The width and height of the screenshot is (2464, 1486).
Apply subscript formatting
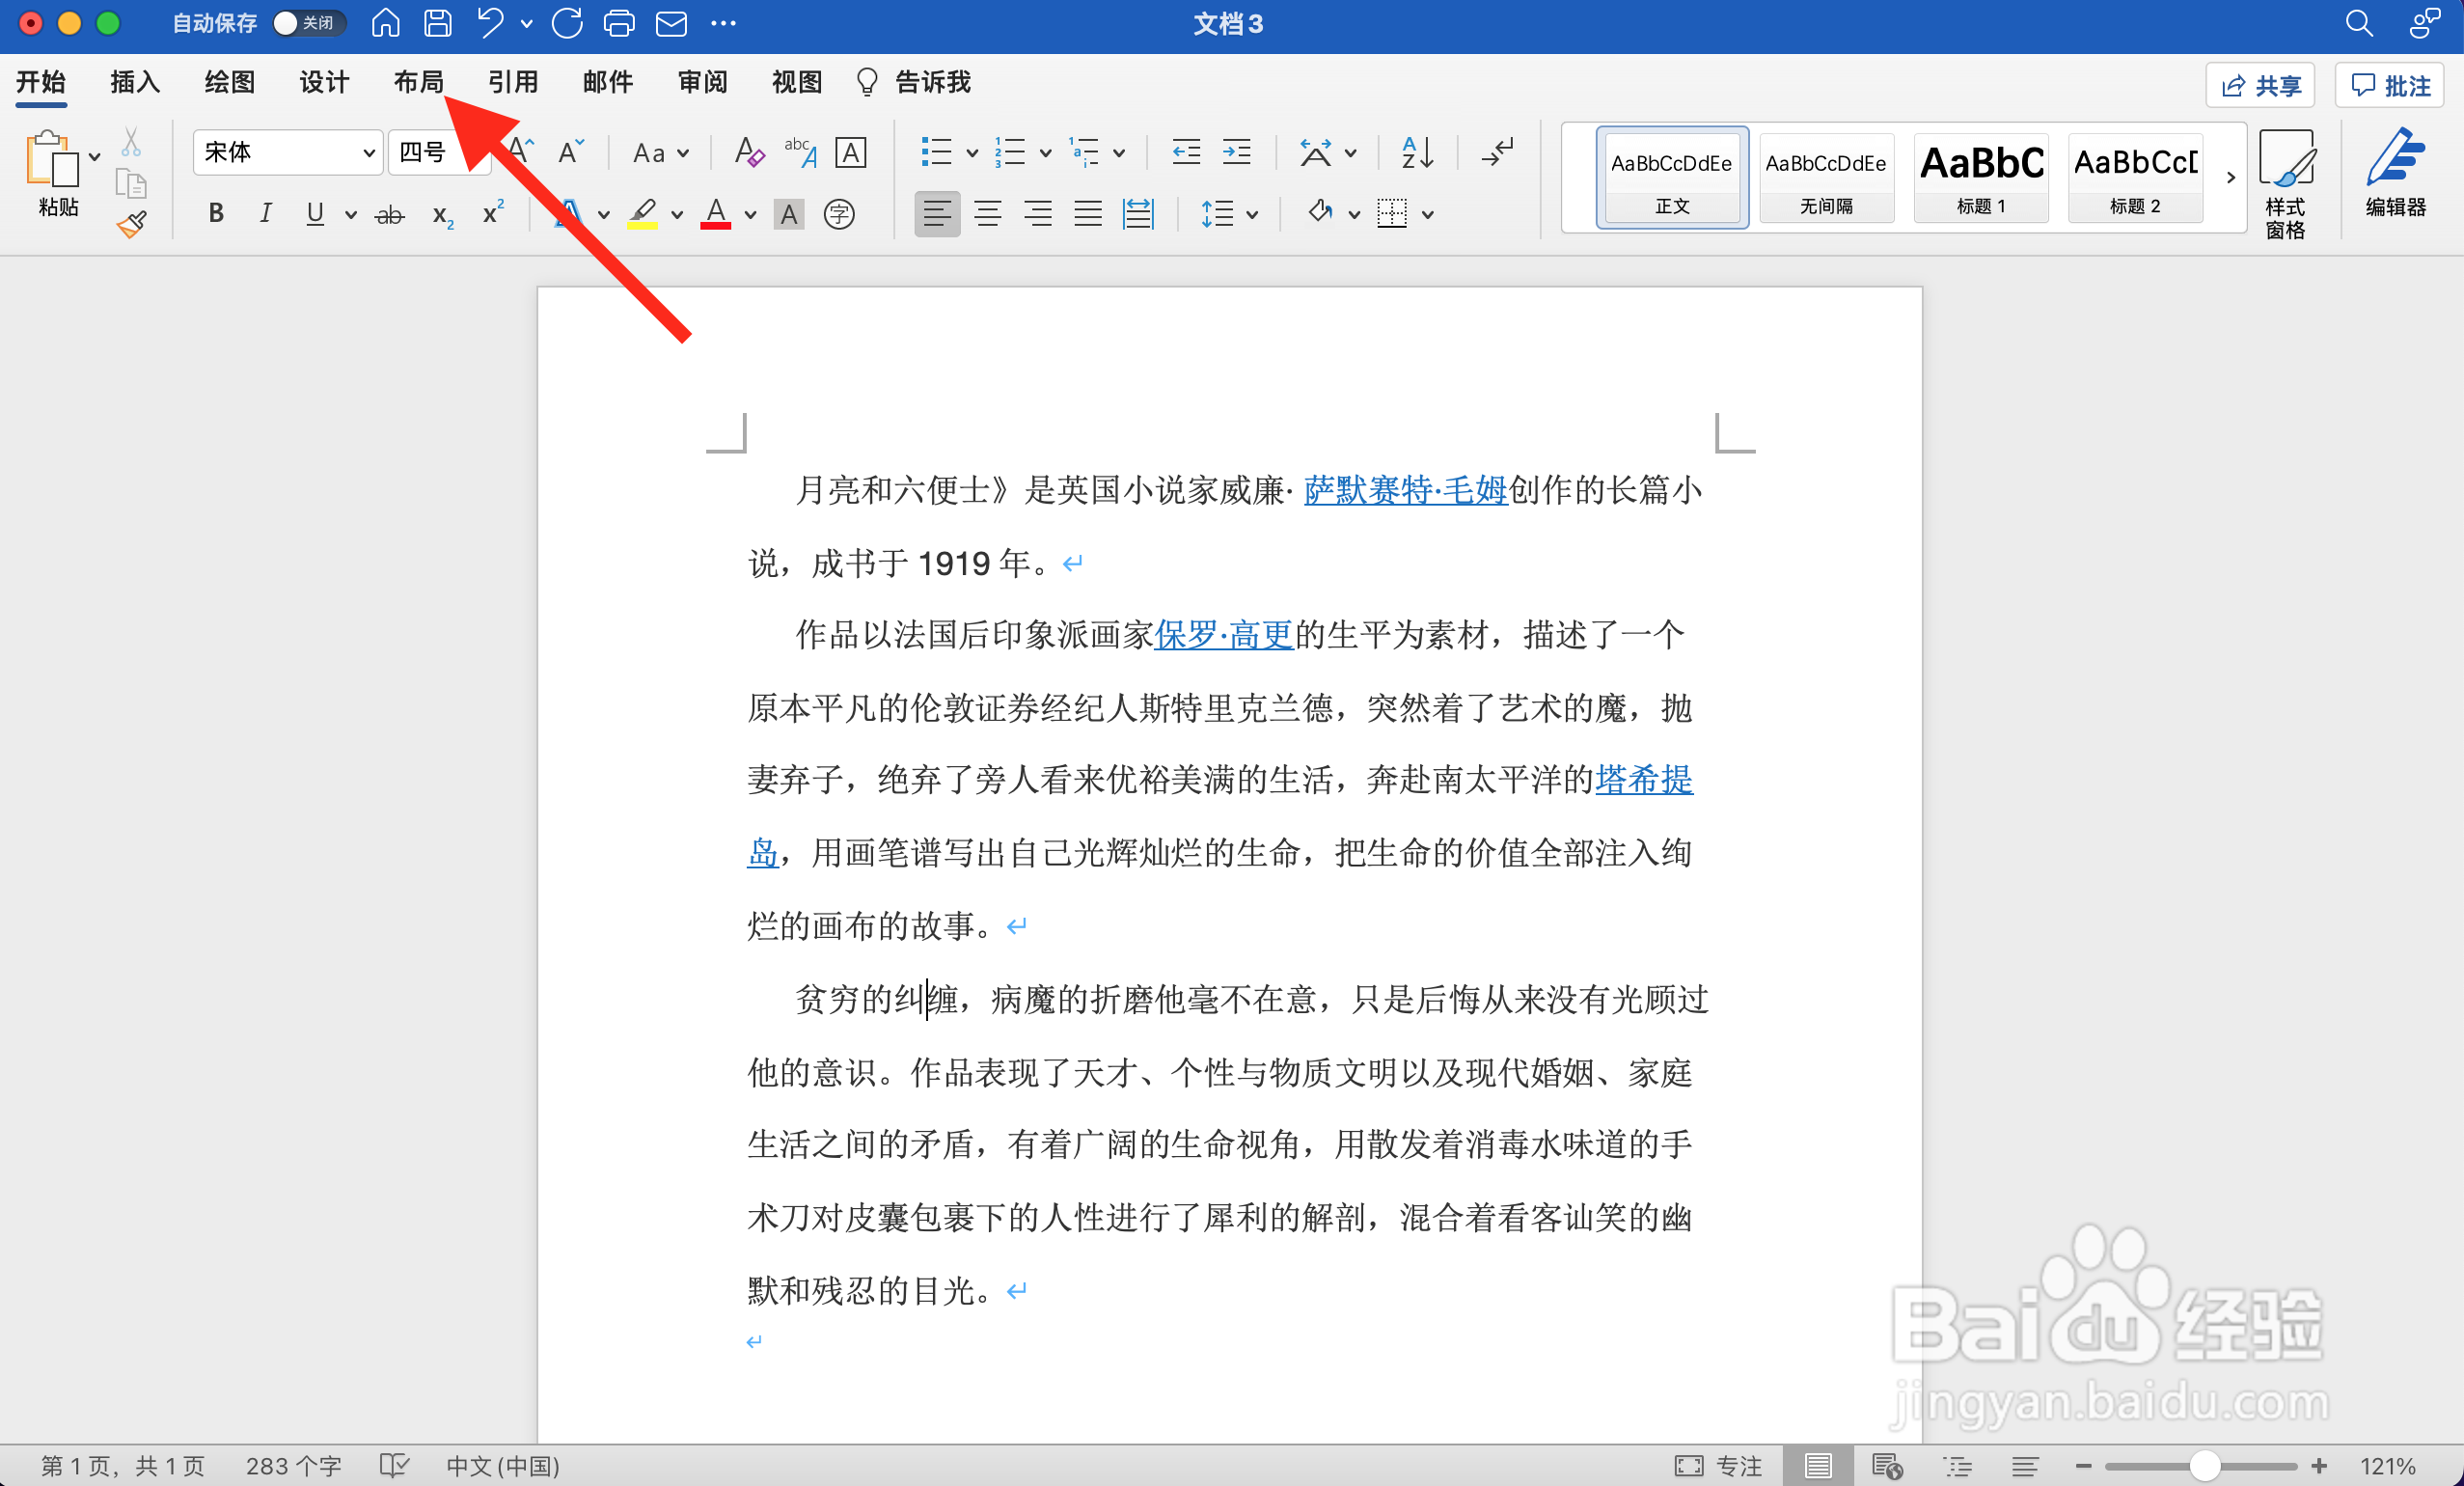click(443, 214)
